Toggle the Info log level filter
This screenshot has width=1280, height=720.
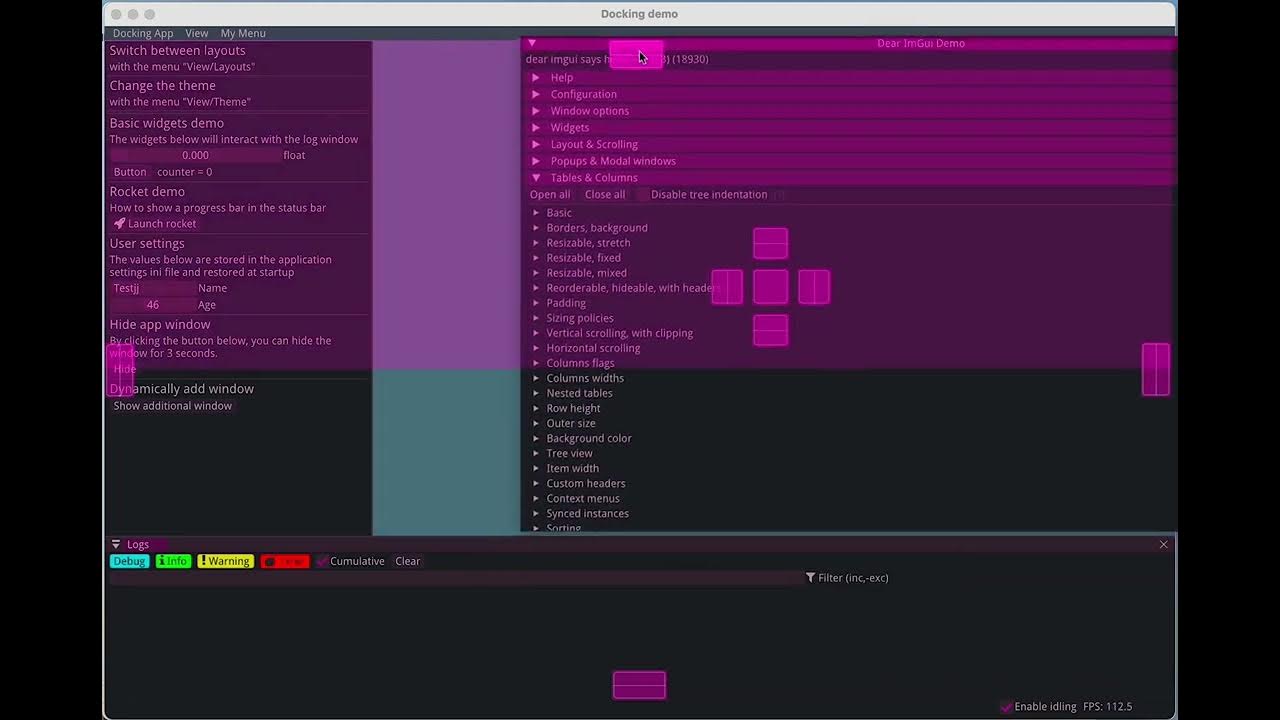[174, 561]
